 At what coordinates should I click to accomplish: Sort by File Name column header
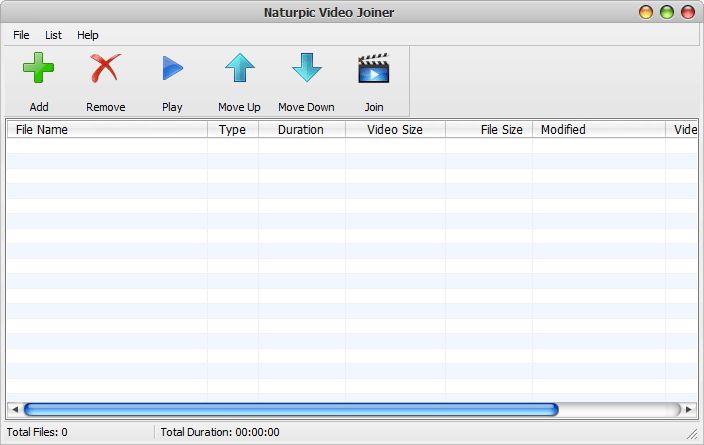click(107, 130)
